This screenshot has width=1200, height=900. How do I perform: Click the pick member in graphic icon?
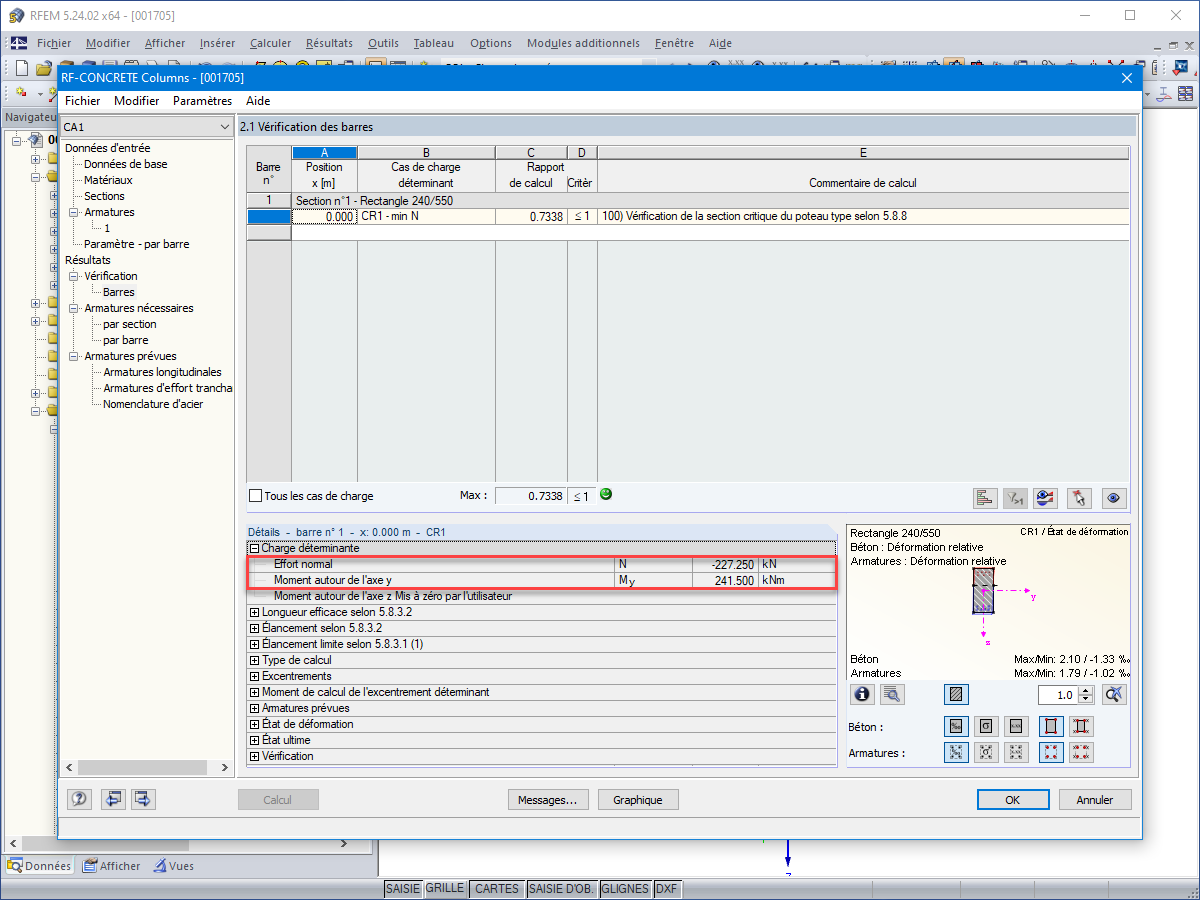pos(1078,497)
